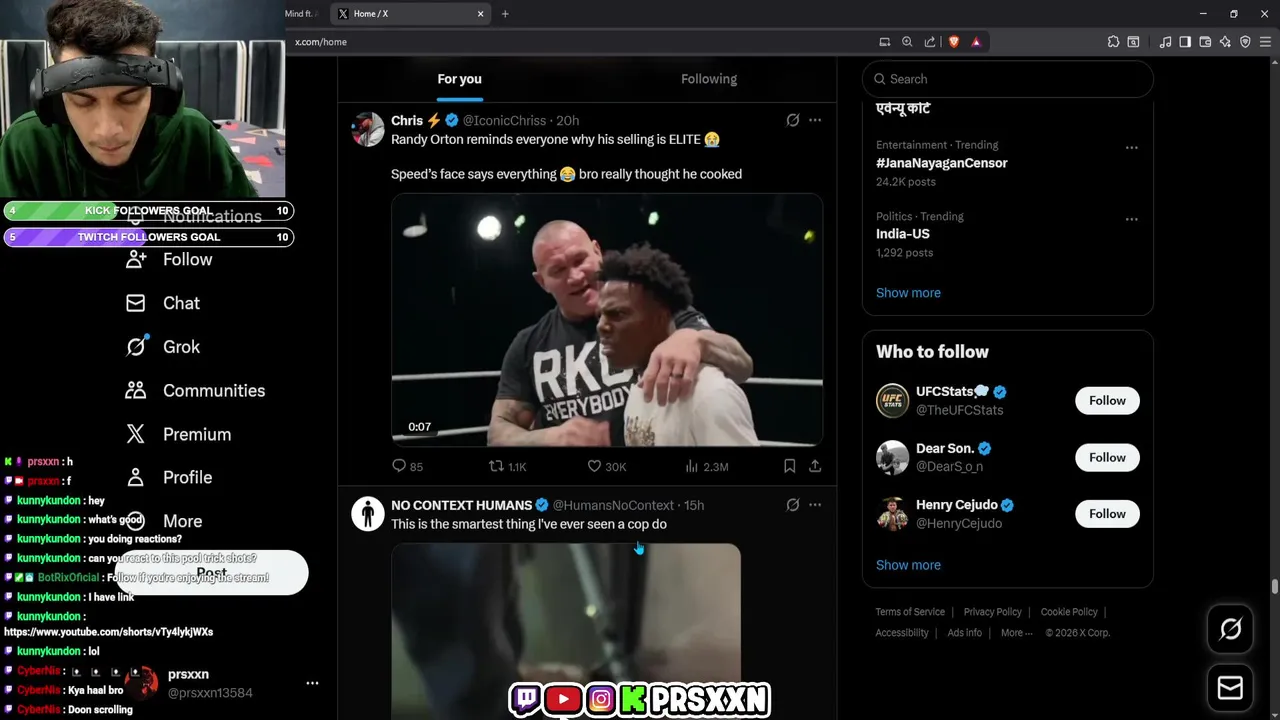Click the Search field on X

pos(1007,79)
